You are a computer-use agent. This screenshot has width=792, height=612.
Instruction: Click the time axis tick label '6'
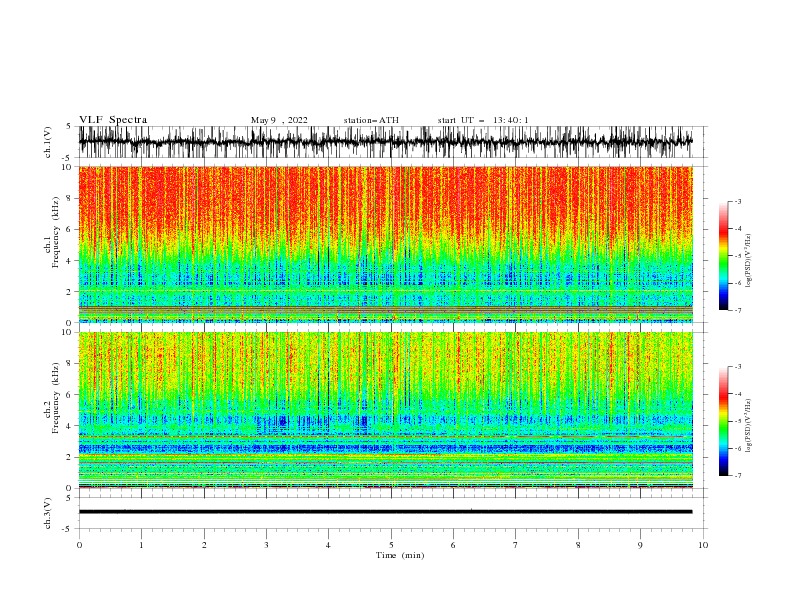453,545
